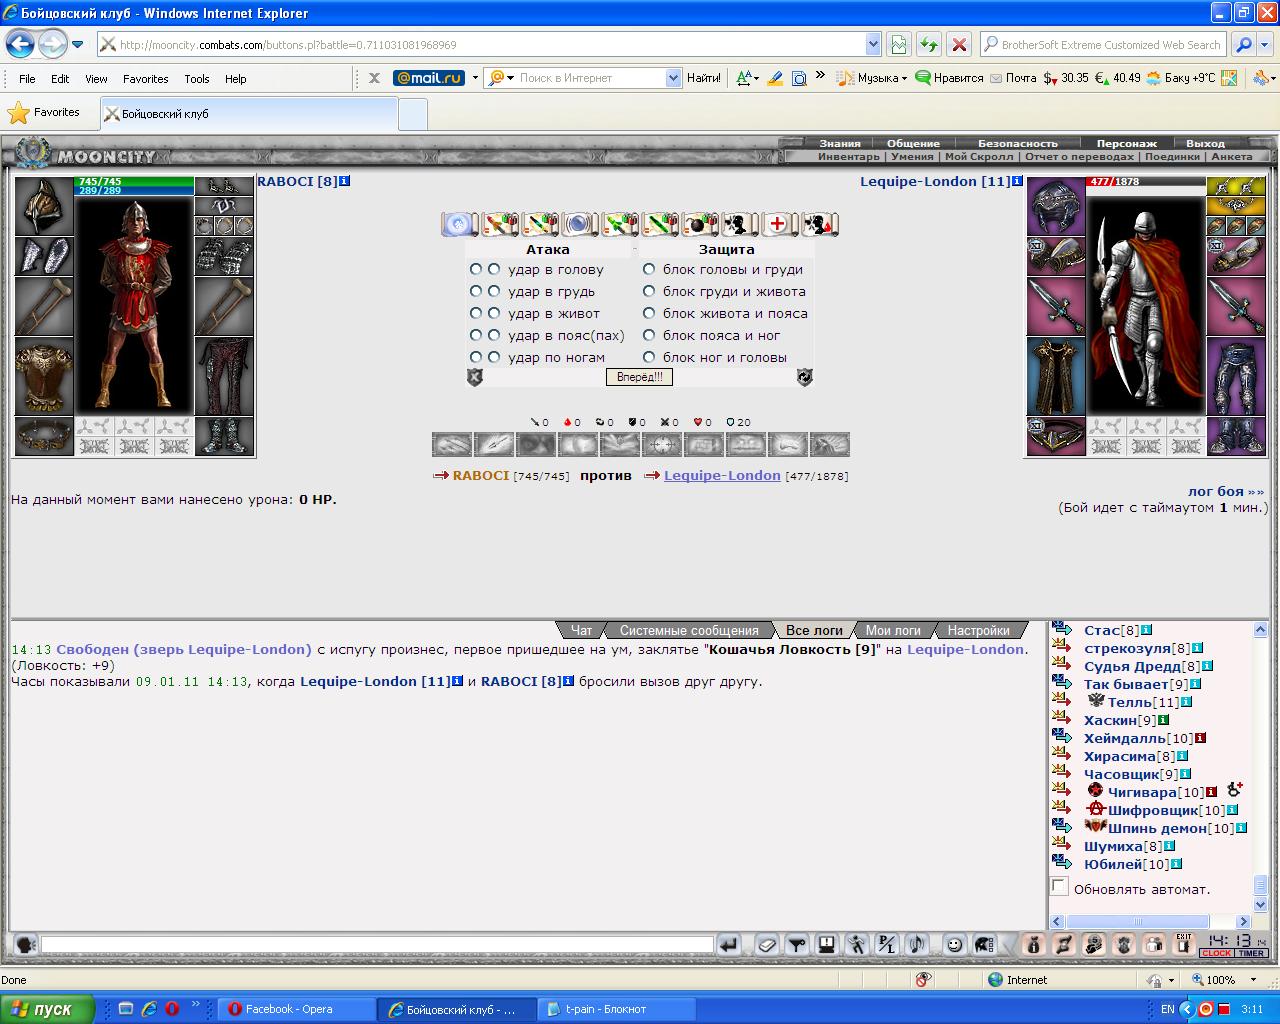1280x1024 pixels.
Task: Click the eraser icon in chat toolbar
Action: click(767, 944)
